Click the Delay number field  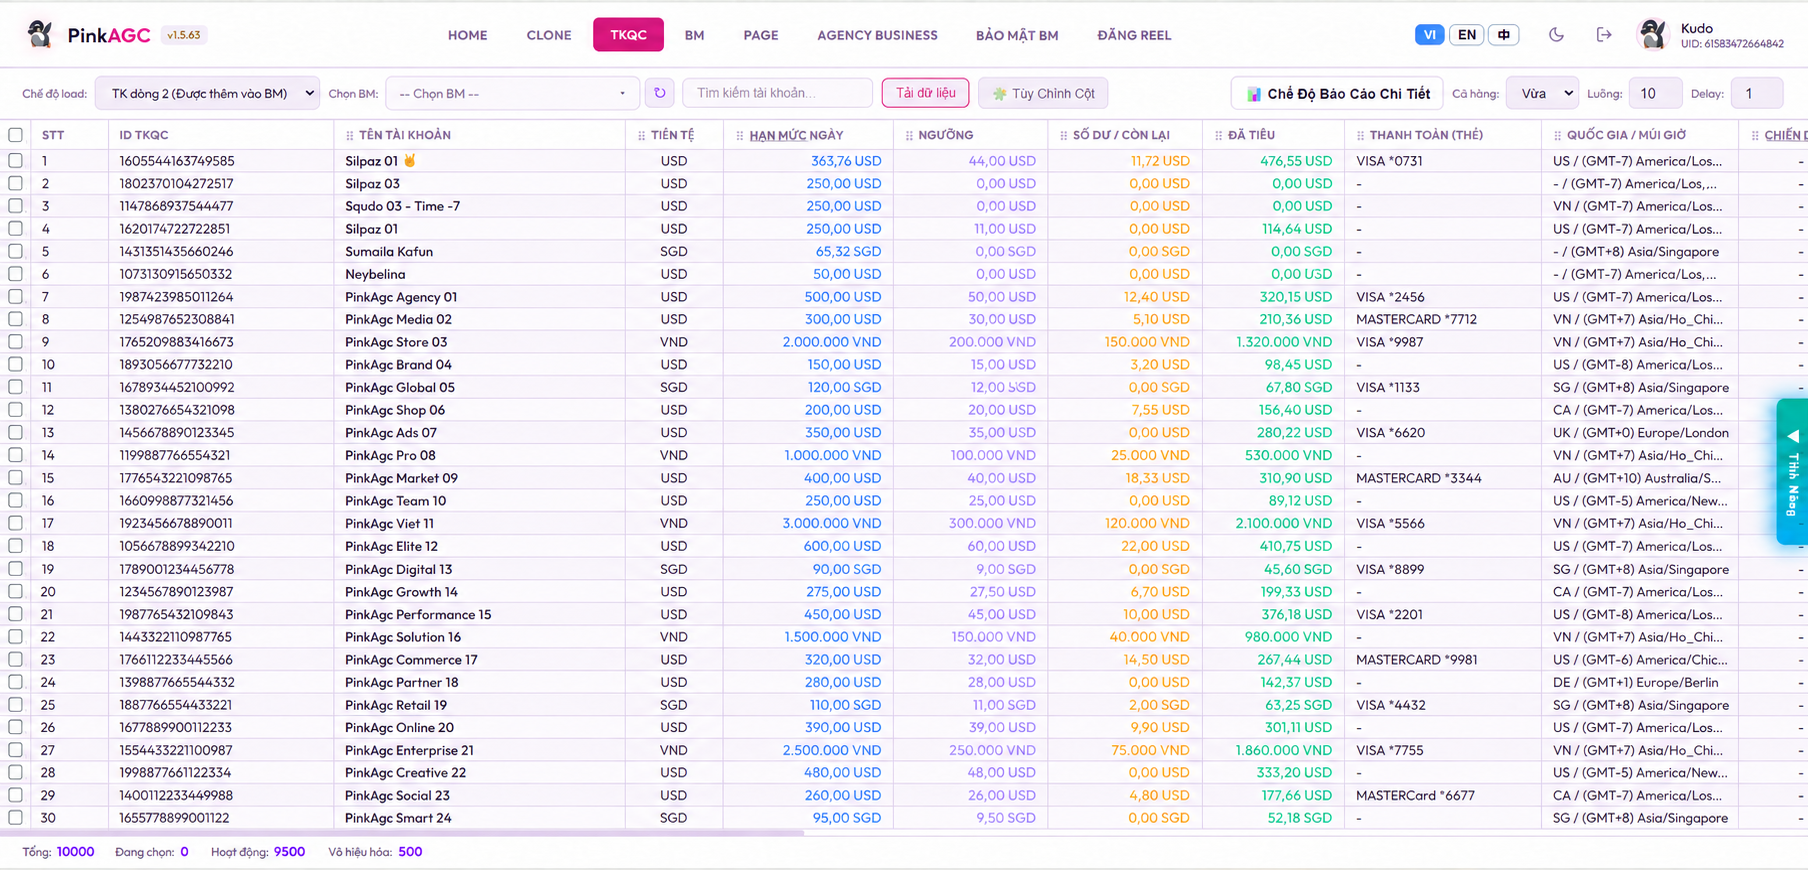click(x=1757, y=93)
